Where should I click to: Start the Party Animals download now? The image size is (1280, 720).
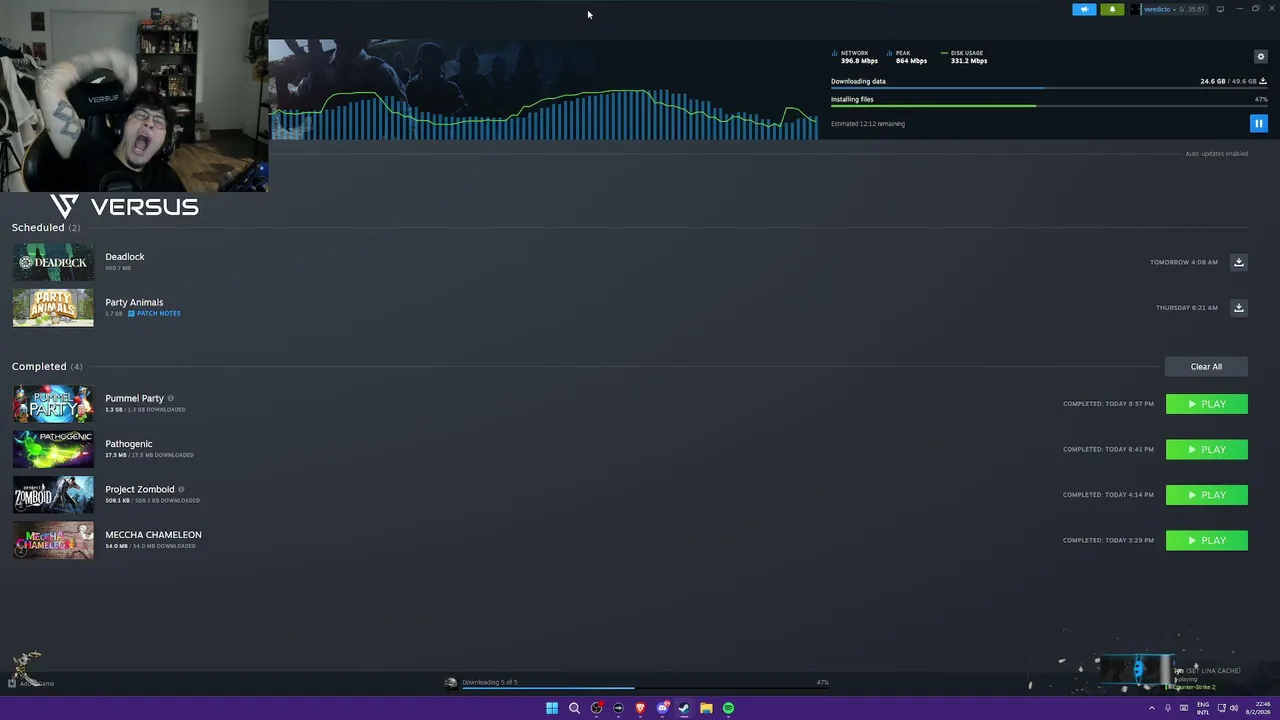click(1238, 308)
